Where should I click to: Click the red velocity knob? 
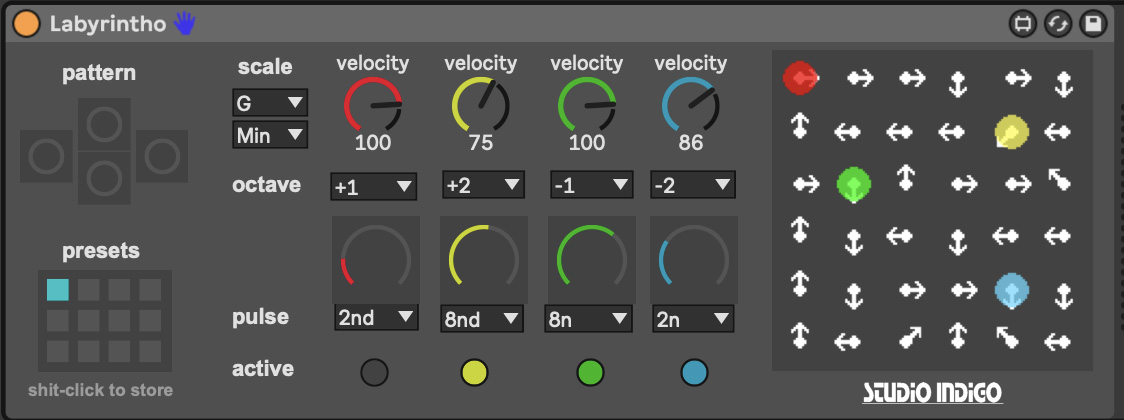tap(373, 107)
